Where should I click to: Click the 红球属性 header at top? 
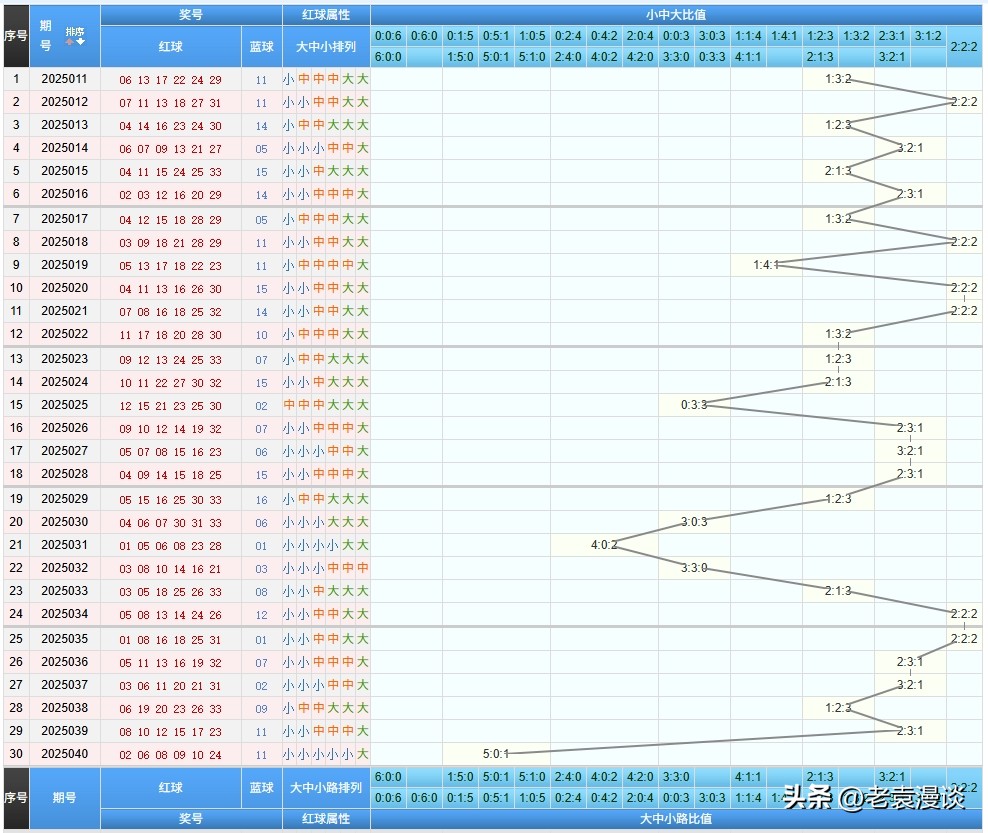325,15
